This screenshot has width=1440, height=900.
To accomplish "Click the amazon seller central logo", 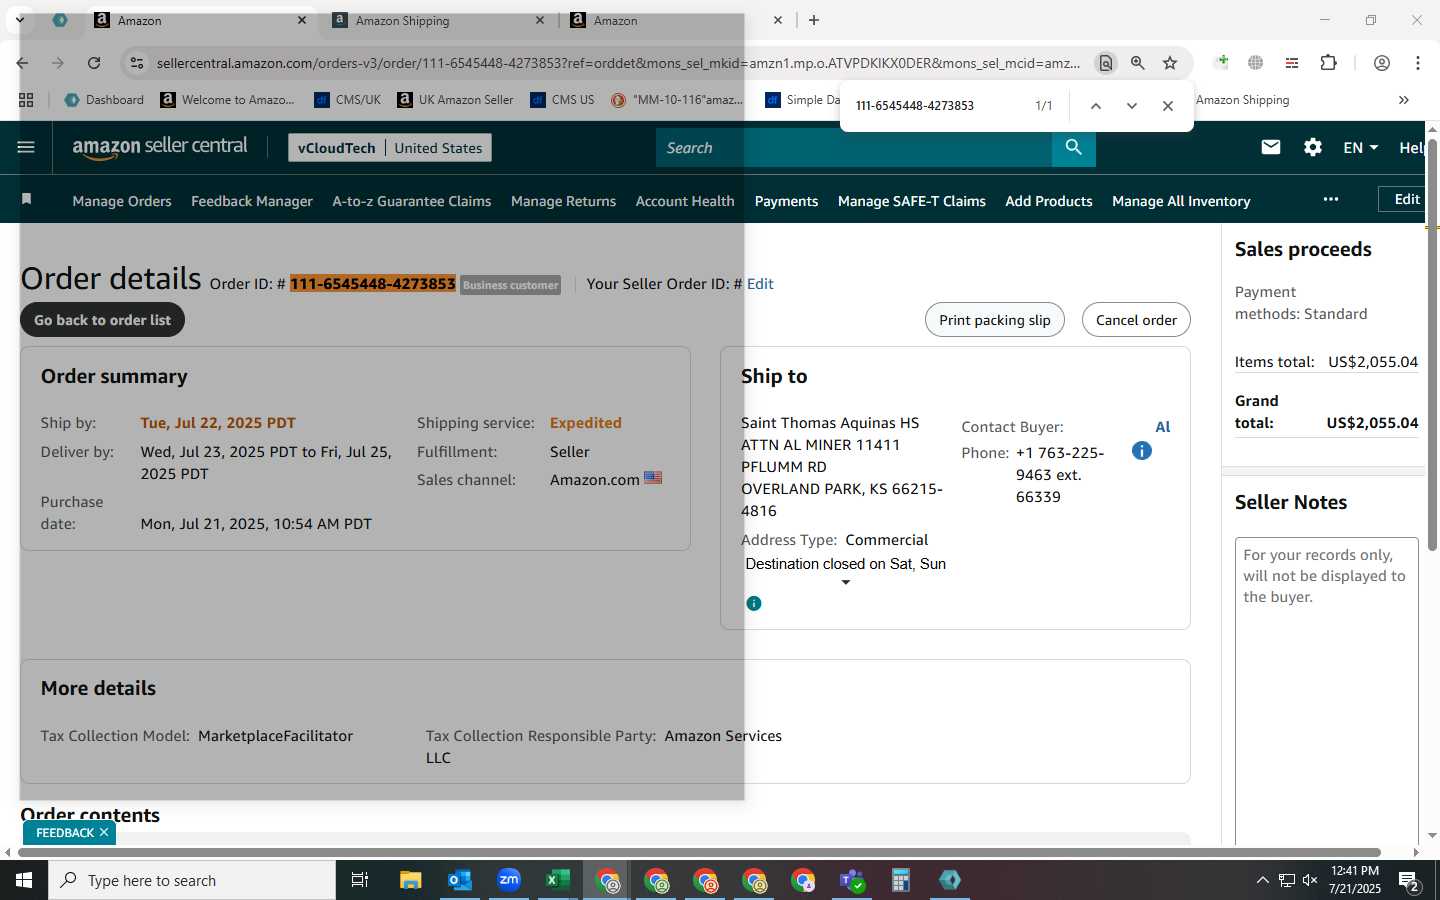I will (160, 147).
